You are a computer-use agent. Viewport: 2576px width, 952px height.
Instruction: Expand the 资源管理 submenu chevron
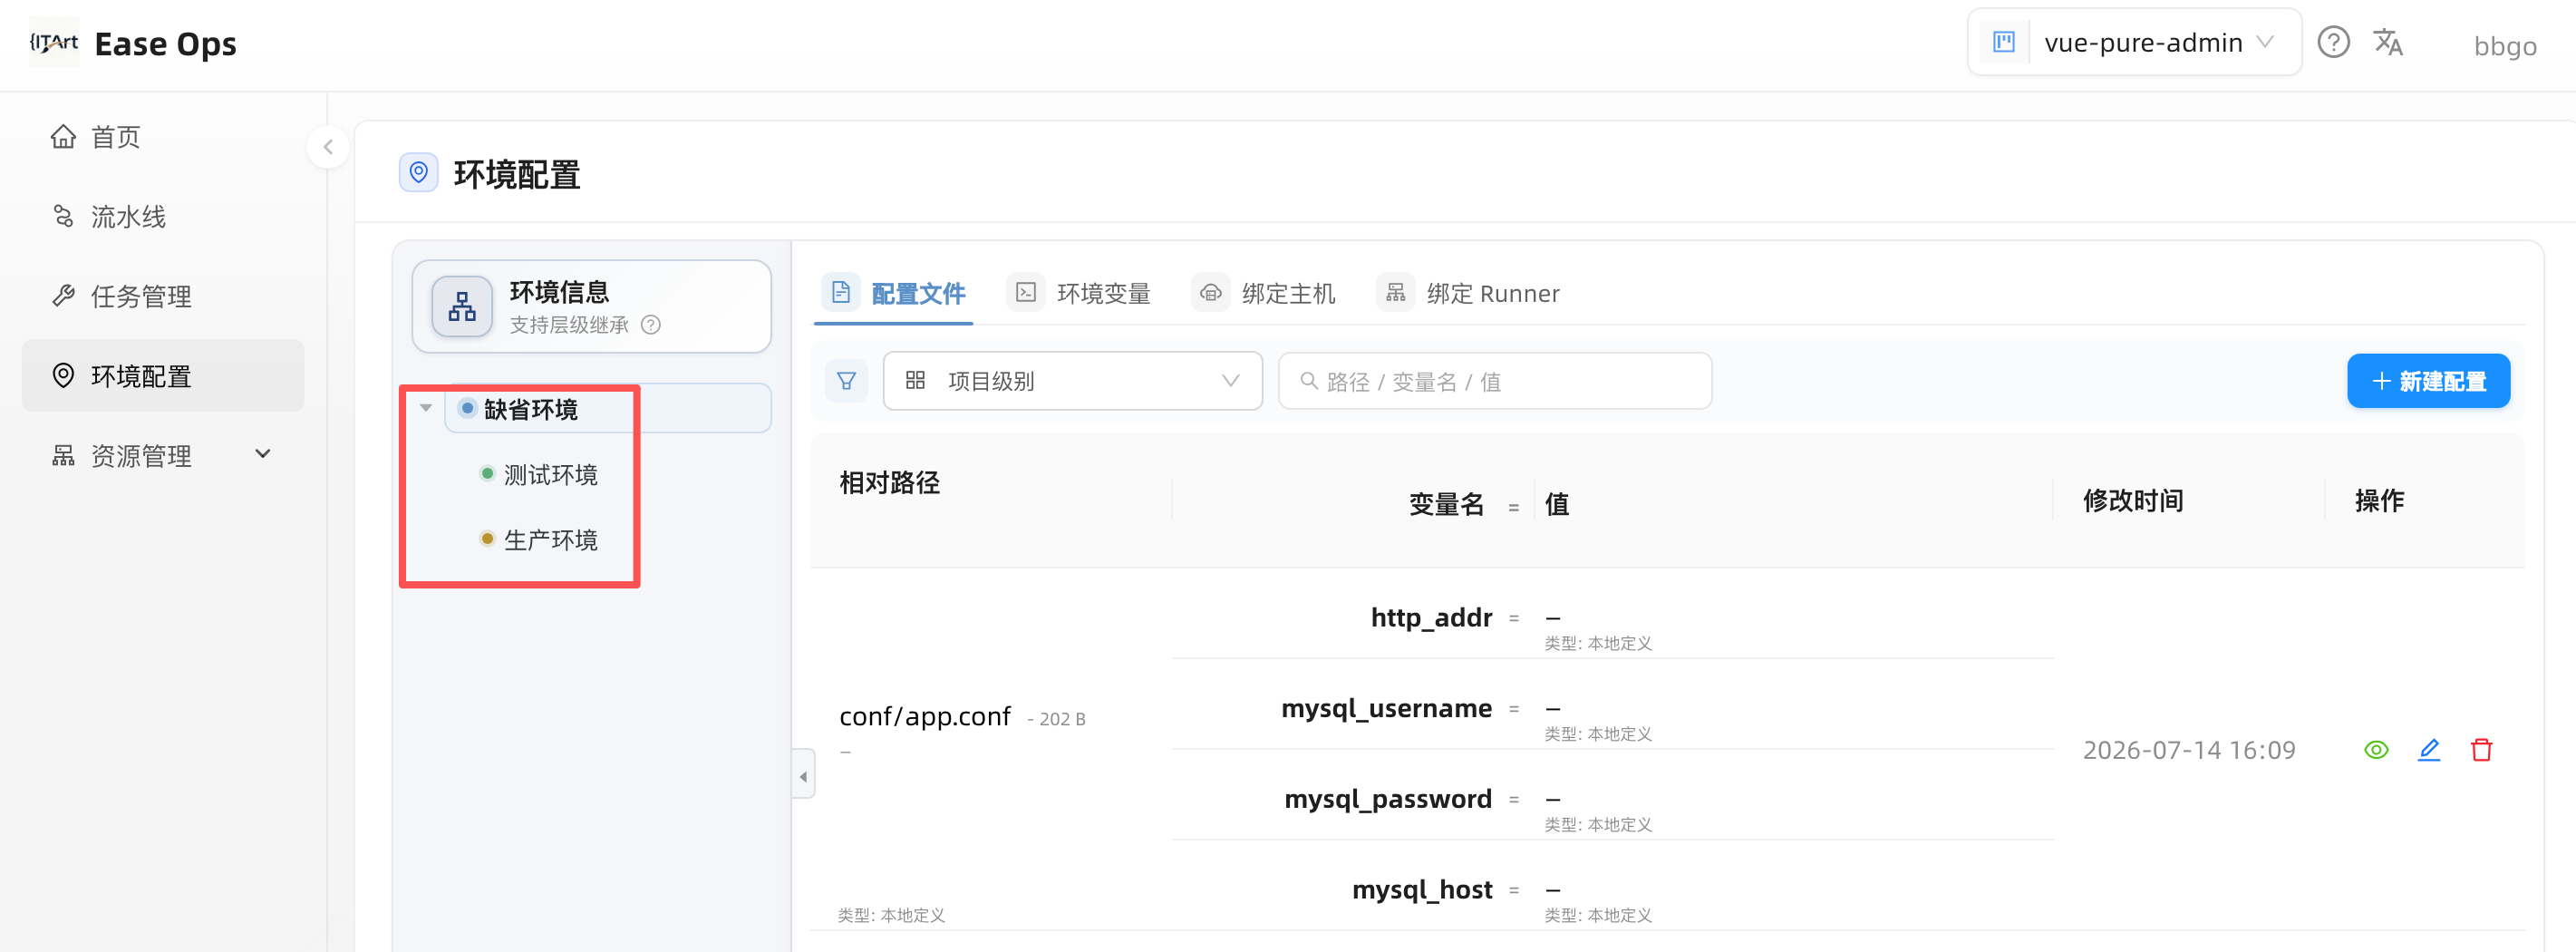[x=263, y=455]
